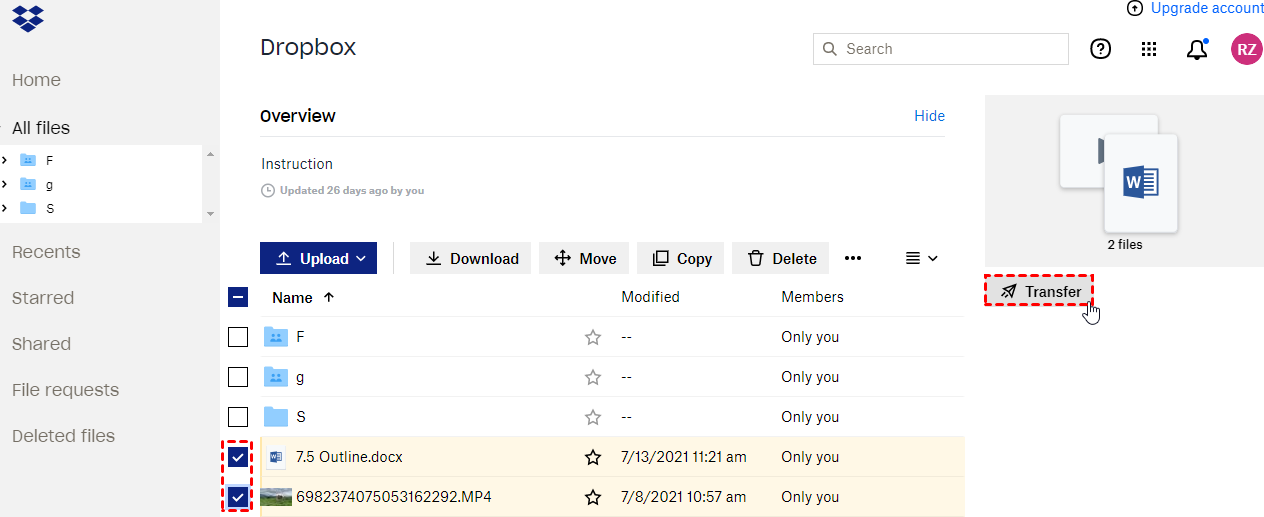Image resolution: width=1264 pixels, height=517 pixels.
Task: Star the folder named g
Action: click(x=593, y=377)
